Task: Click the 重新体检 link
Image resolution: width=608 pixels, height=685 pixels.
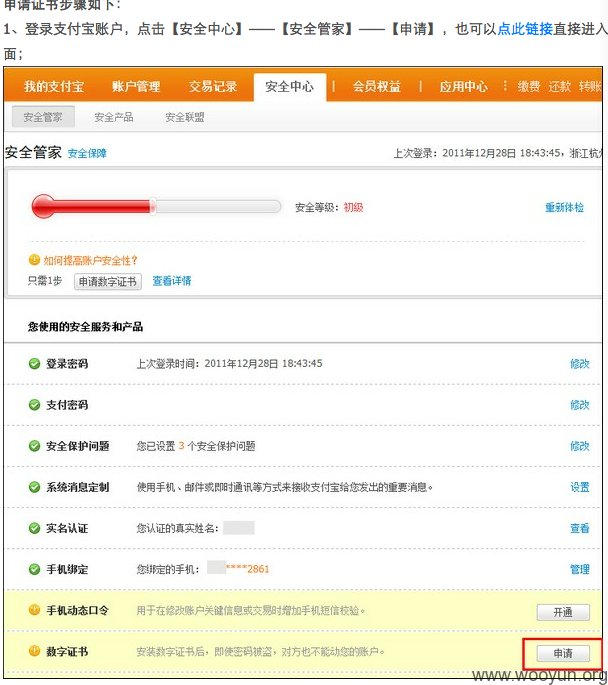Action: tap(564, 207)
